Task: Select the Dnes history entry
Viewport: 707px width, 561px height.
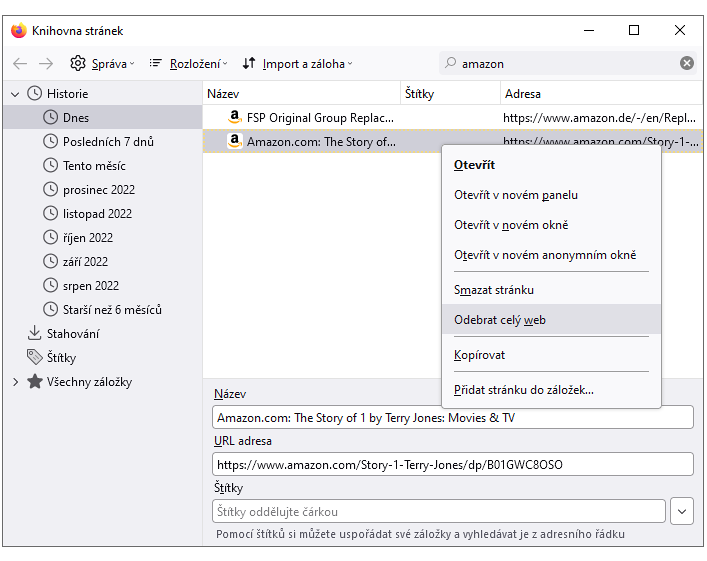Action: (x=103, y=117)
